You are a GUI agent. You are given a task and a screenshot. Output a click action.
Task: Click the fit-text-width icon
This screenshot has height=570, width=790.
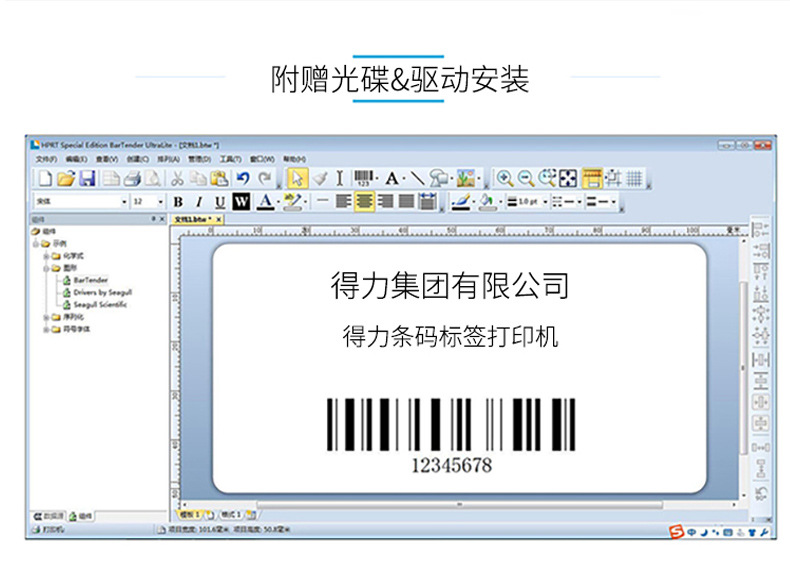tap(428, 202)
